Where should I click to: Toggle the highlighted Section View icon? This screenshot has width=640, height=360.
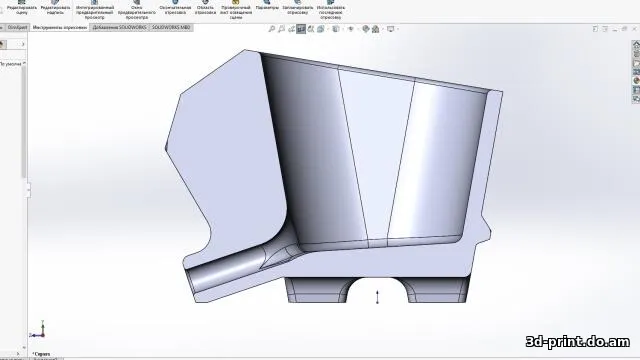coord(301,29)
